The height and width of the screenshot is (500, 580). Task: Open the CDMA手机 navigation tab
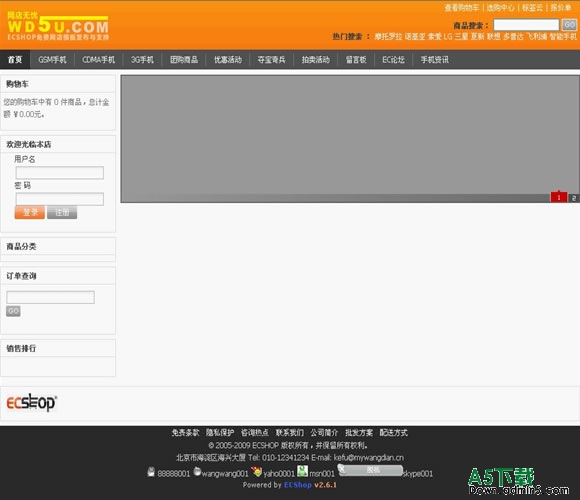(98, 60)
